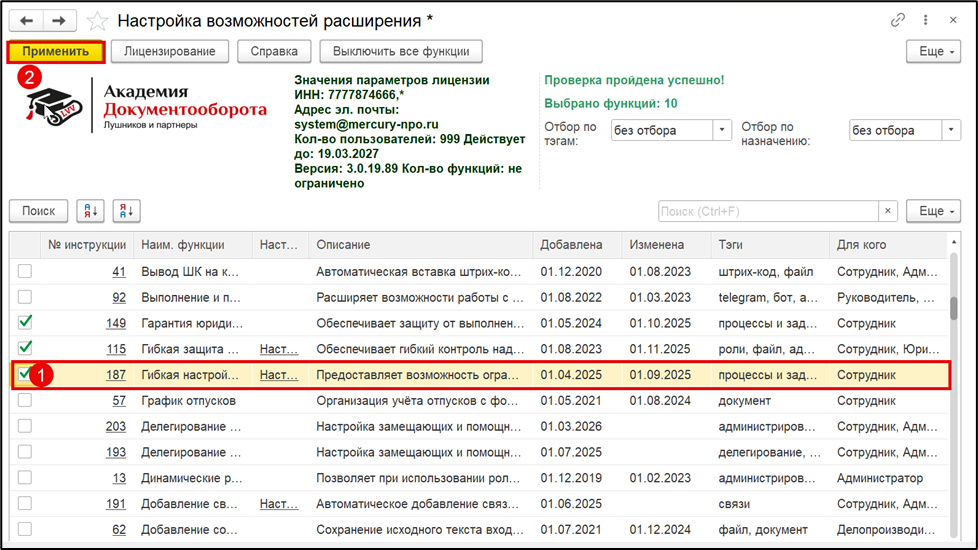Viewport: 978px width, 550px height.
Task: Focus the Поиск (Ctrl+F) search field
Action: click(768, 211)
